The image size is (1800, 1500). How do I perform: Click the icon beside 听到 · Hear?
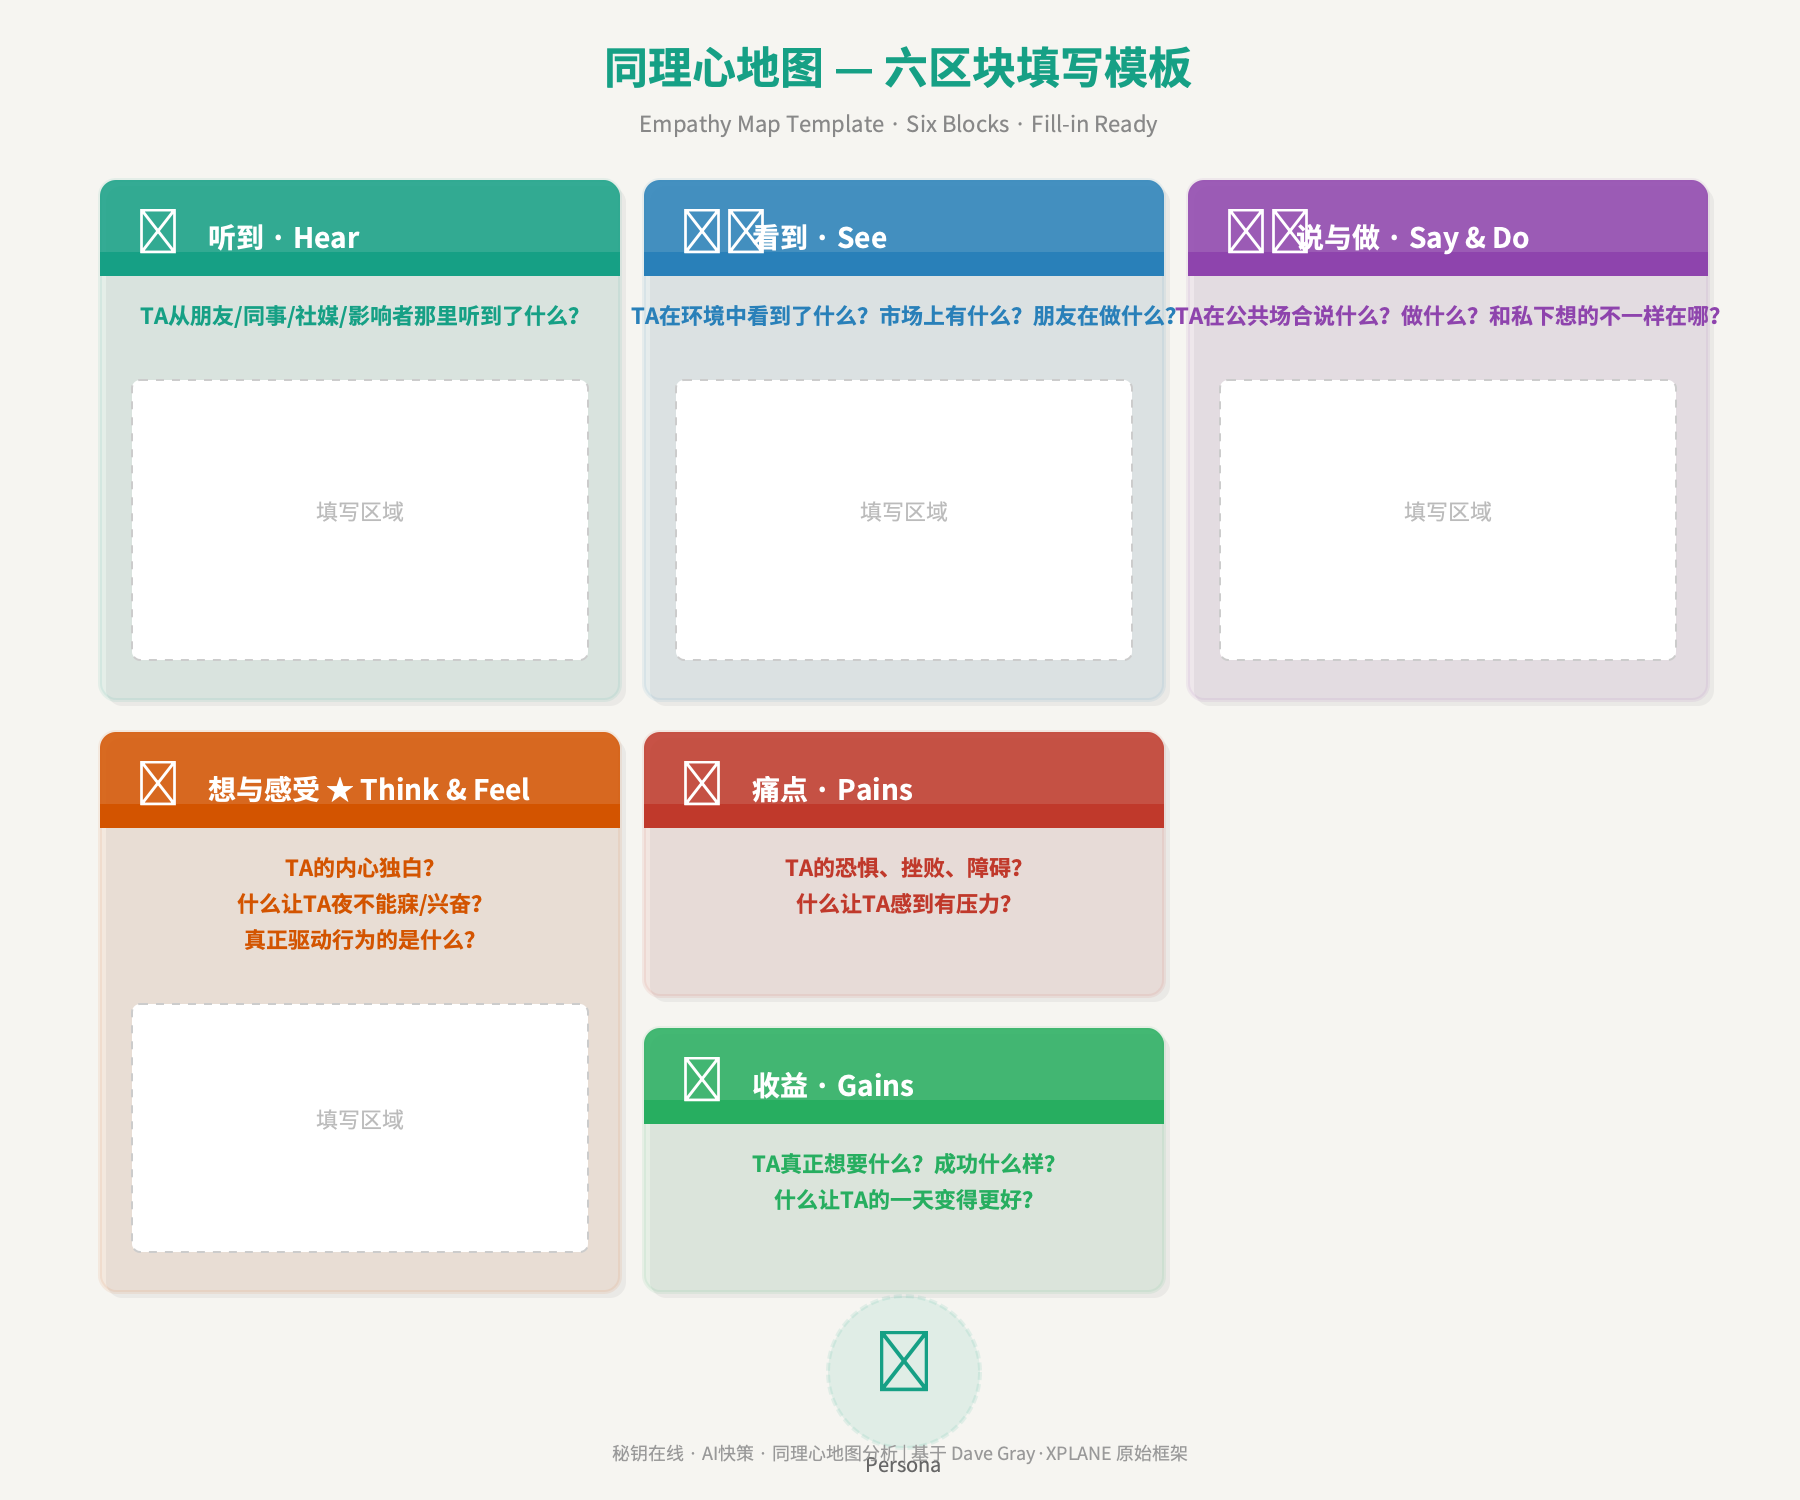(158, 231)
